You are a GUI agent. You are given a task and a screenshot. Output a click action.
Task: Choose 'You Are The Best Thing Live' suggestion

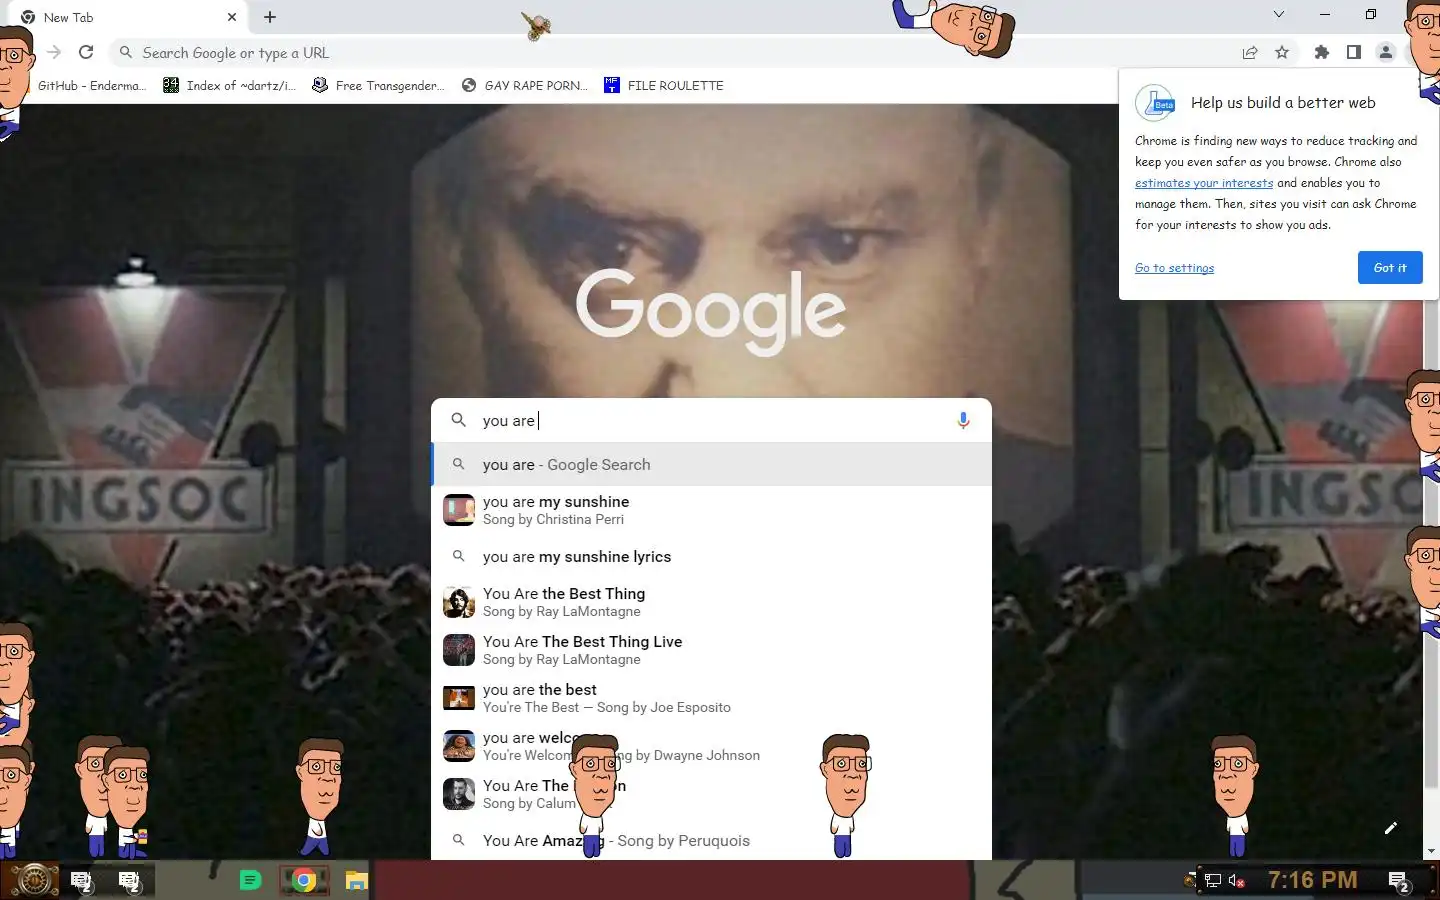coord(711,650)
